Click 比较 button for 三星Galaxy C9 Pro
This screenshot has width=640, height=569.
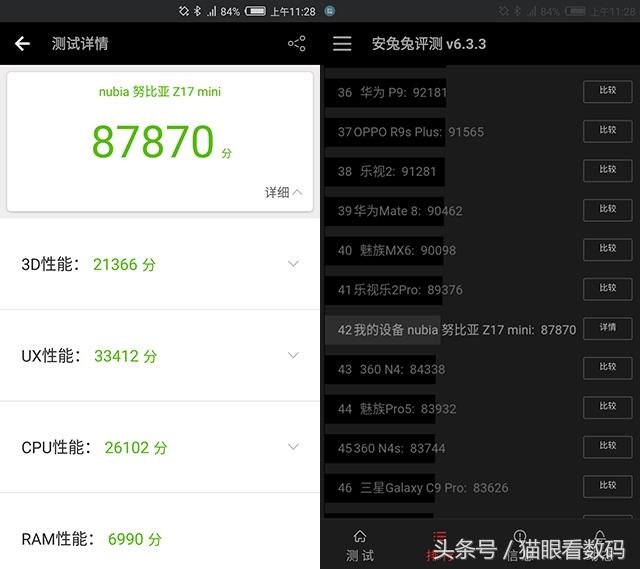[607, 487]
